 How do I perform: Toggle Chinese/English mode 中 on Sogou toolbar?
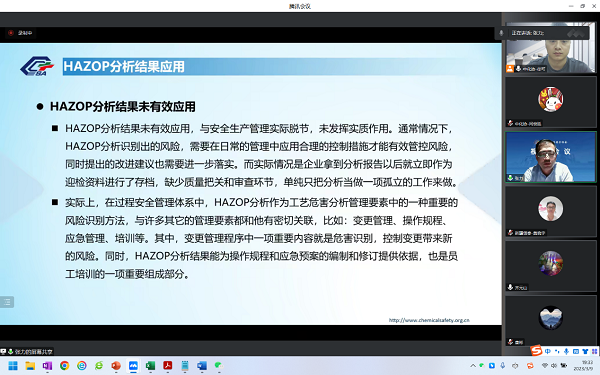pyautogui.click(x=548, y=351)
